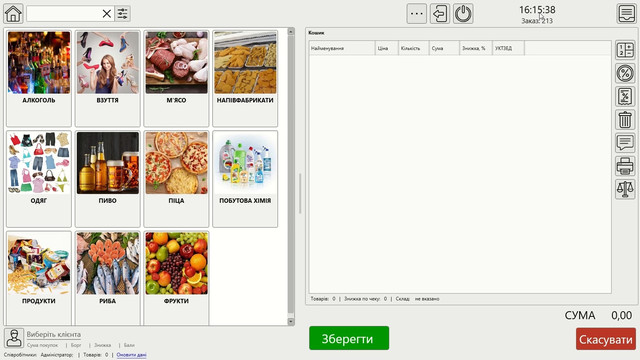Click scroll down arrow of category list
Screen dimensions: 640x360
point(291,322)
